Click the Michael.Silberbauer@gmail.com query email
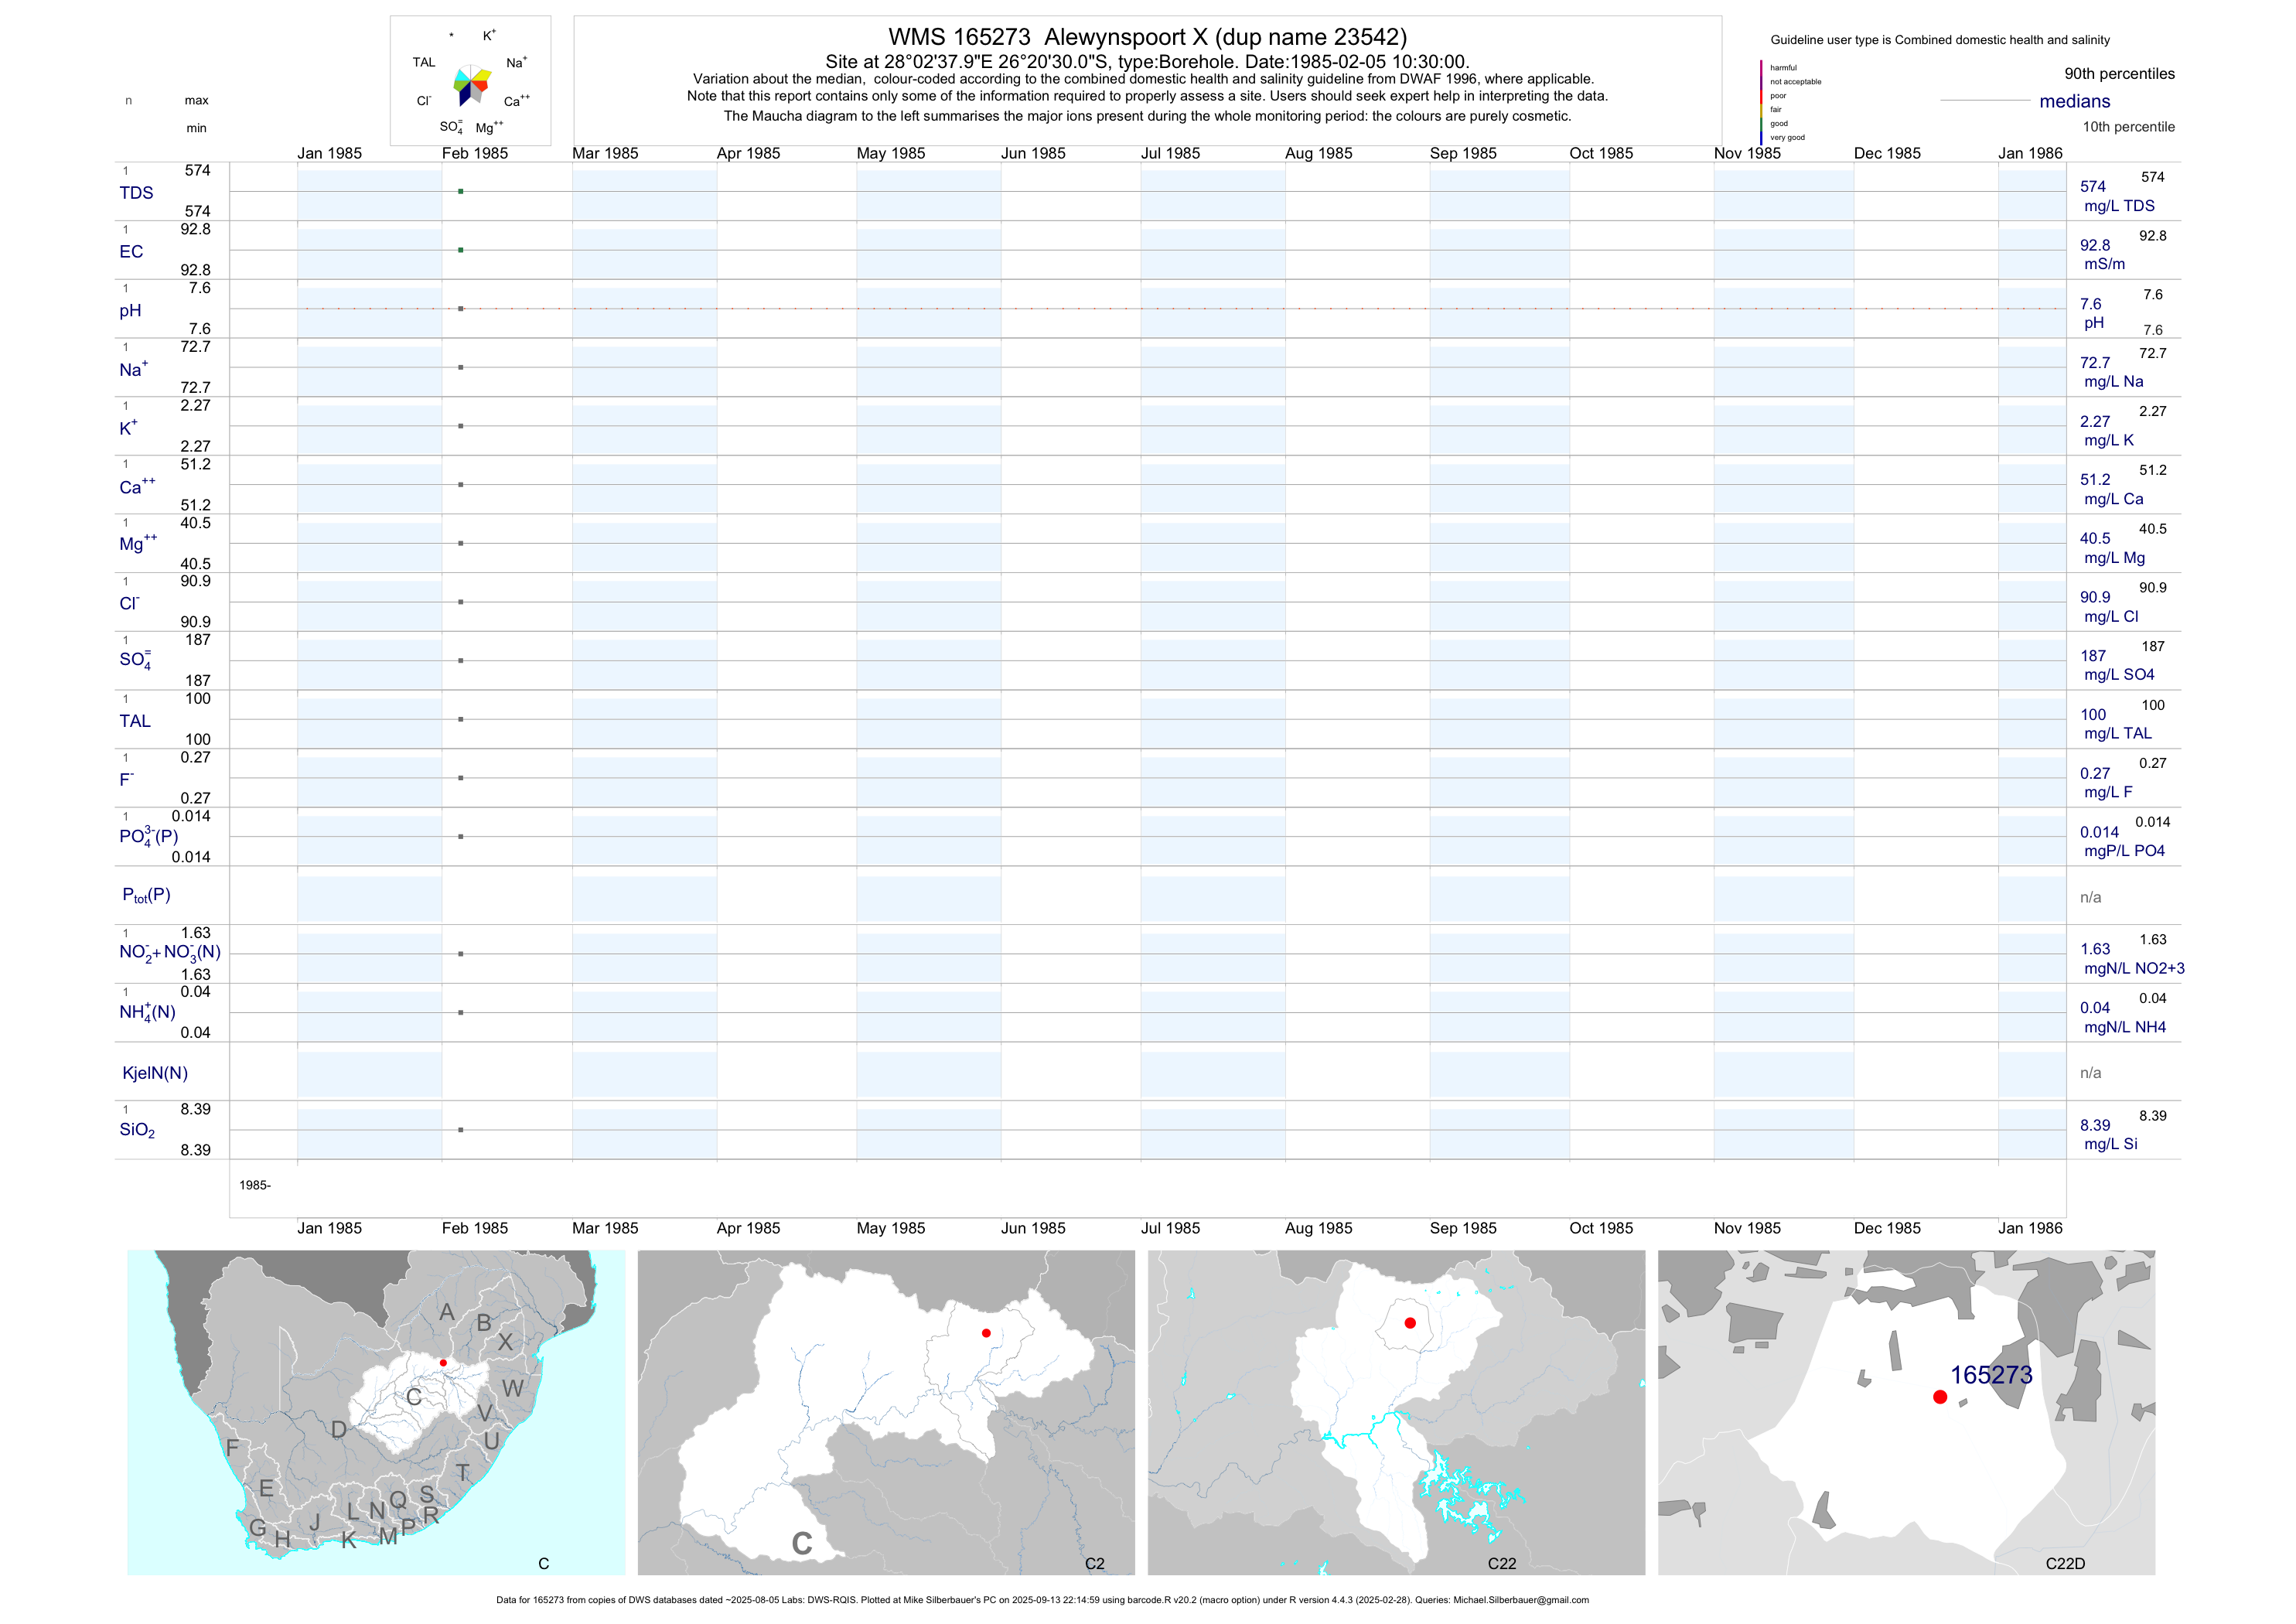The width and height of the screenshot is (2296, 1624). tap(1520, 1600)
